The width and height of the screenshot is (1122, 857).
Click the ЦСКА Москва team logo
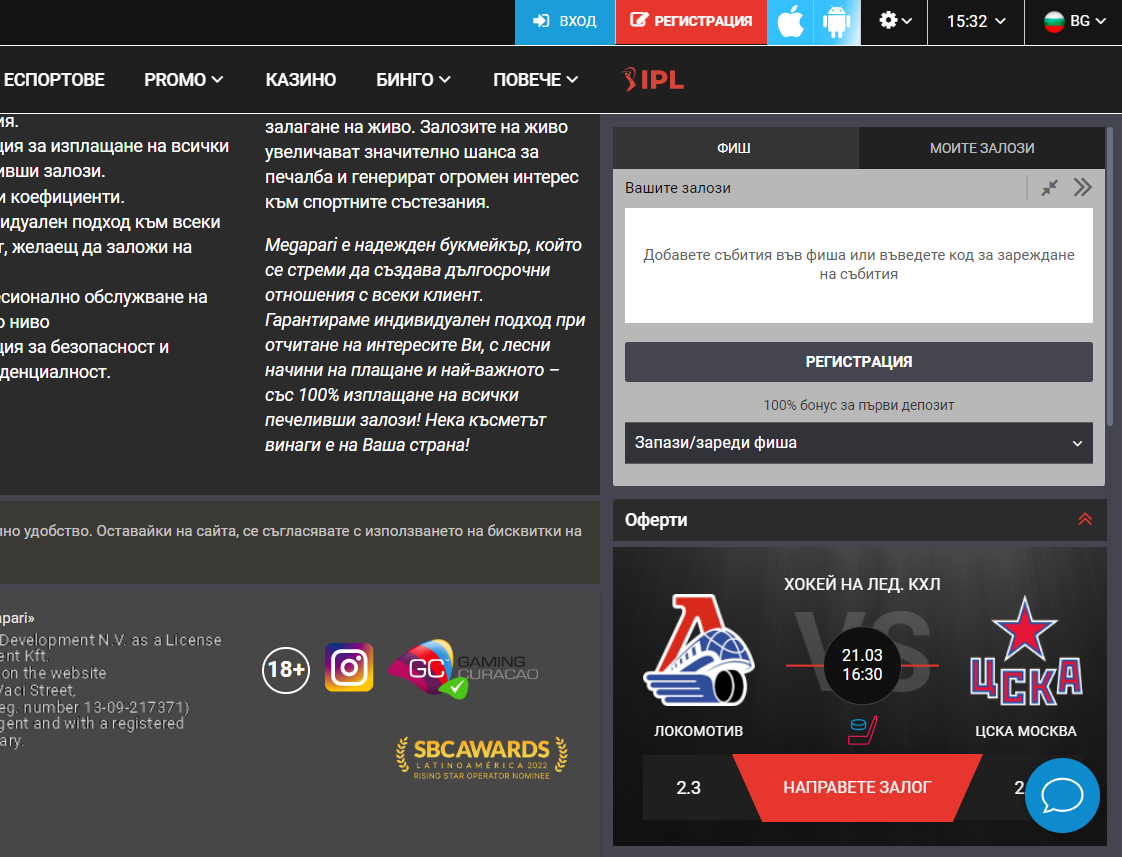point(1025,650)
